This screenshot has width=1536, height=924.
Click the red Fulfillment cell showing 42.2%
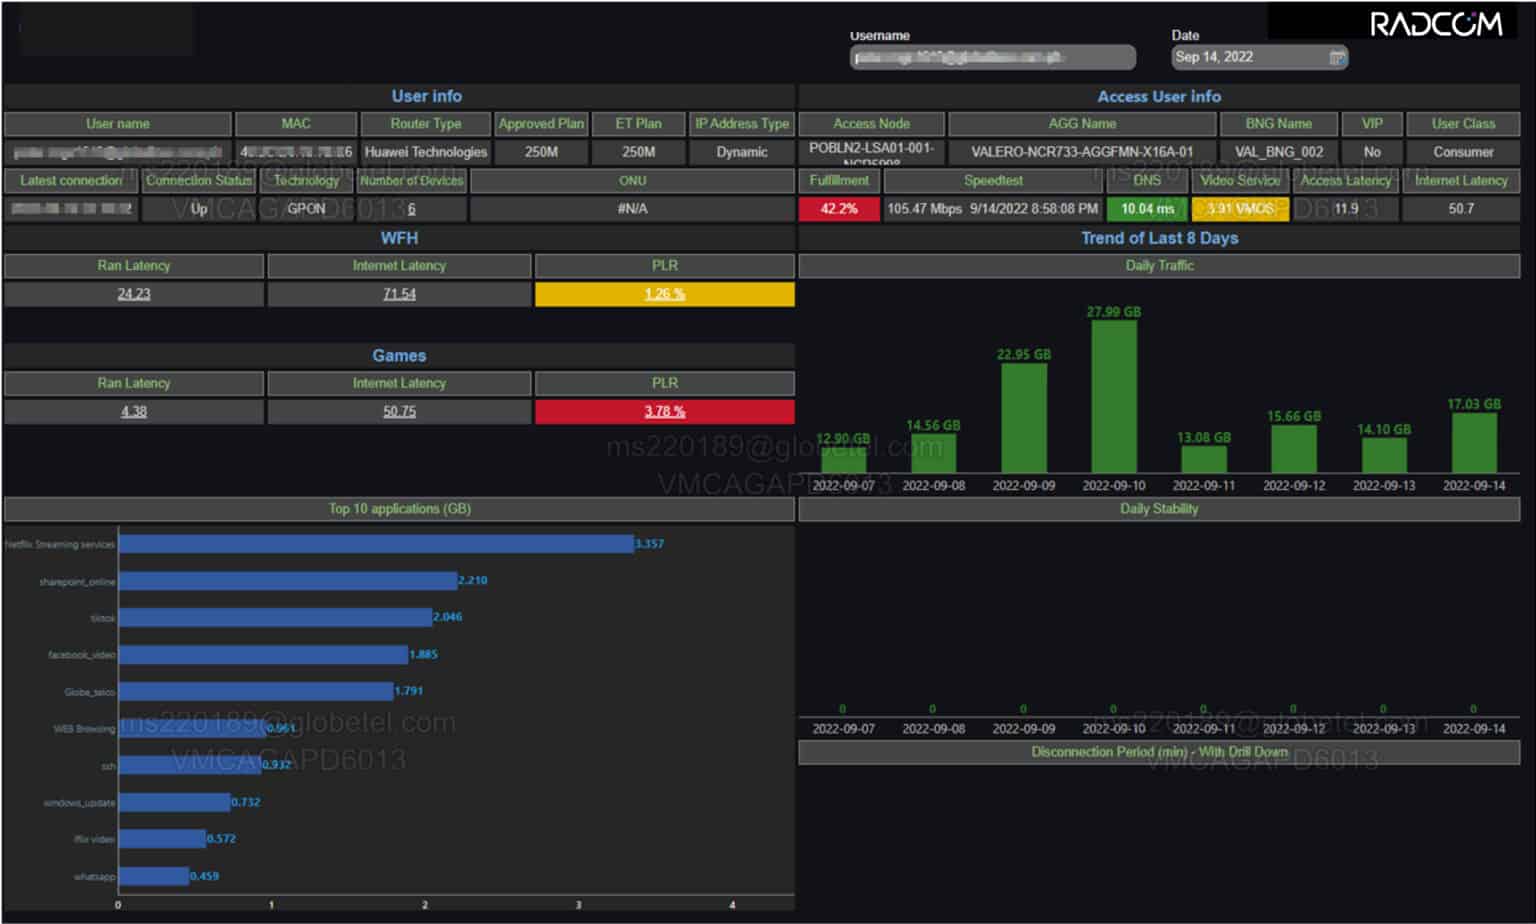(839, 209)
